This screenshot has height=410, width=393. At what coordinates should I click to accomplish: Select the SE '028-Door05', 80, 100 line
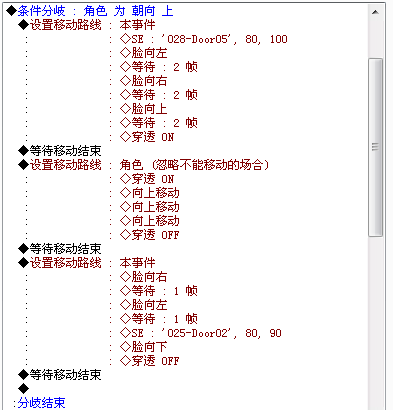click(204, 39)
